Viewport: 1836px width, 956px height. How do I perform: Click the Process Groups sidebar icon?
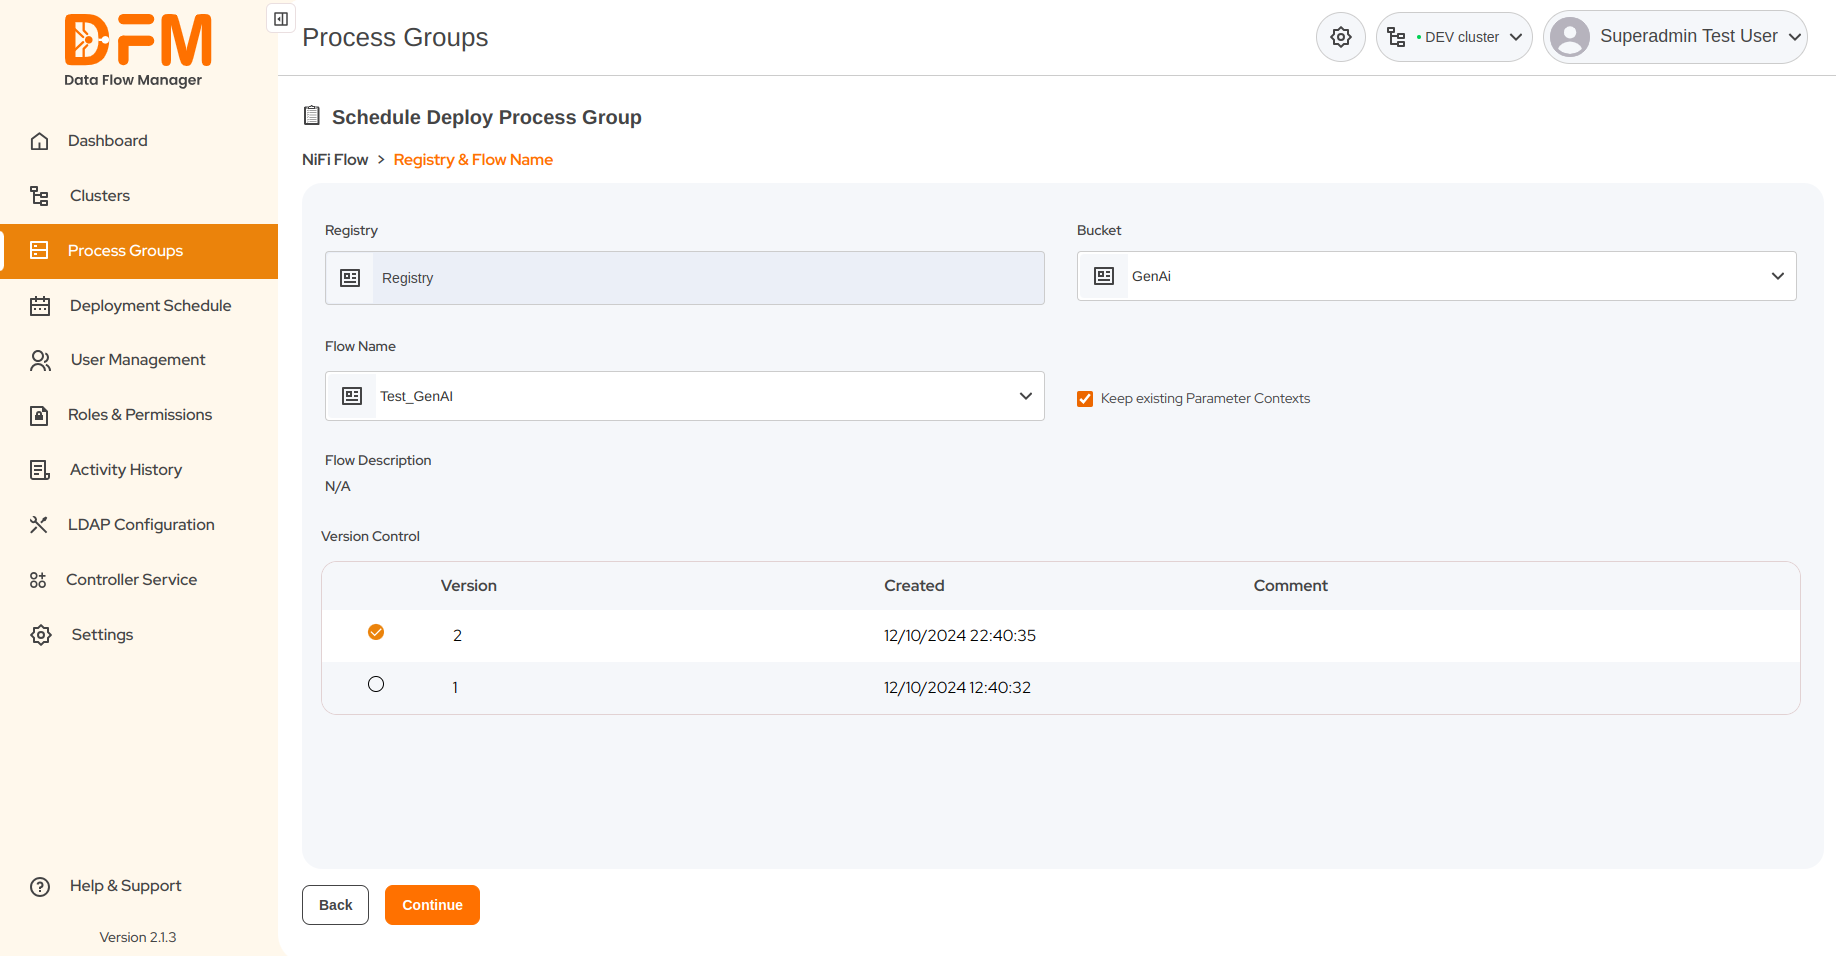[x=39, y=250]
